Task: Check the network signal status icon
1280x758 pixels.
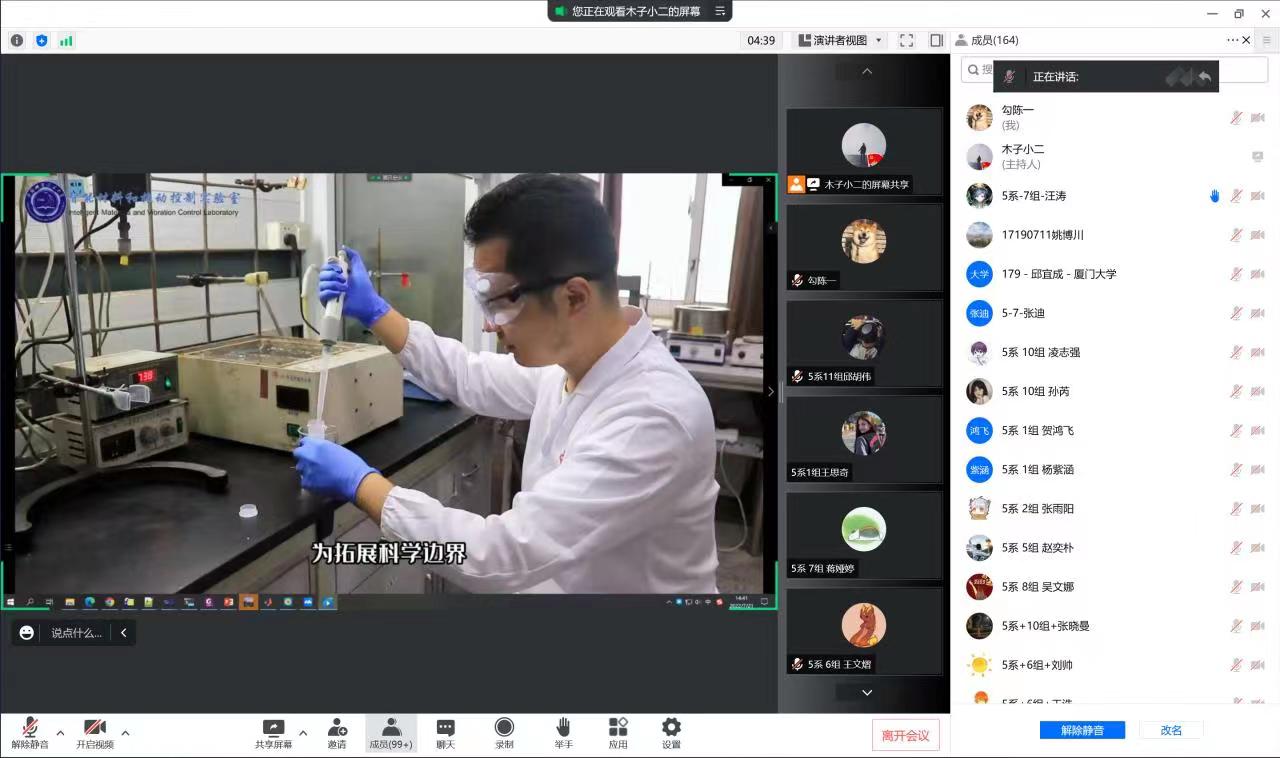Action: (x=66, y=41)
